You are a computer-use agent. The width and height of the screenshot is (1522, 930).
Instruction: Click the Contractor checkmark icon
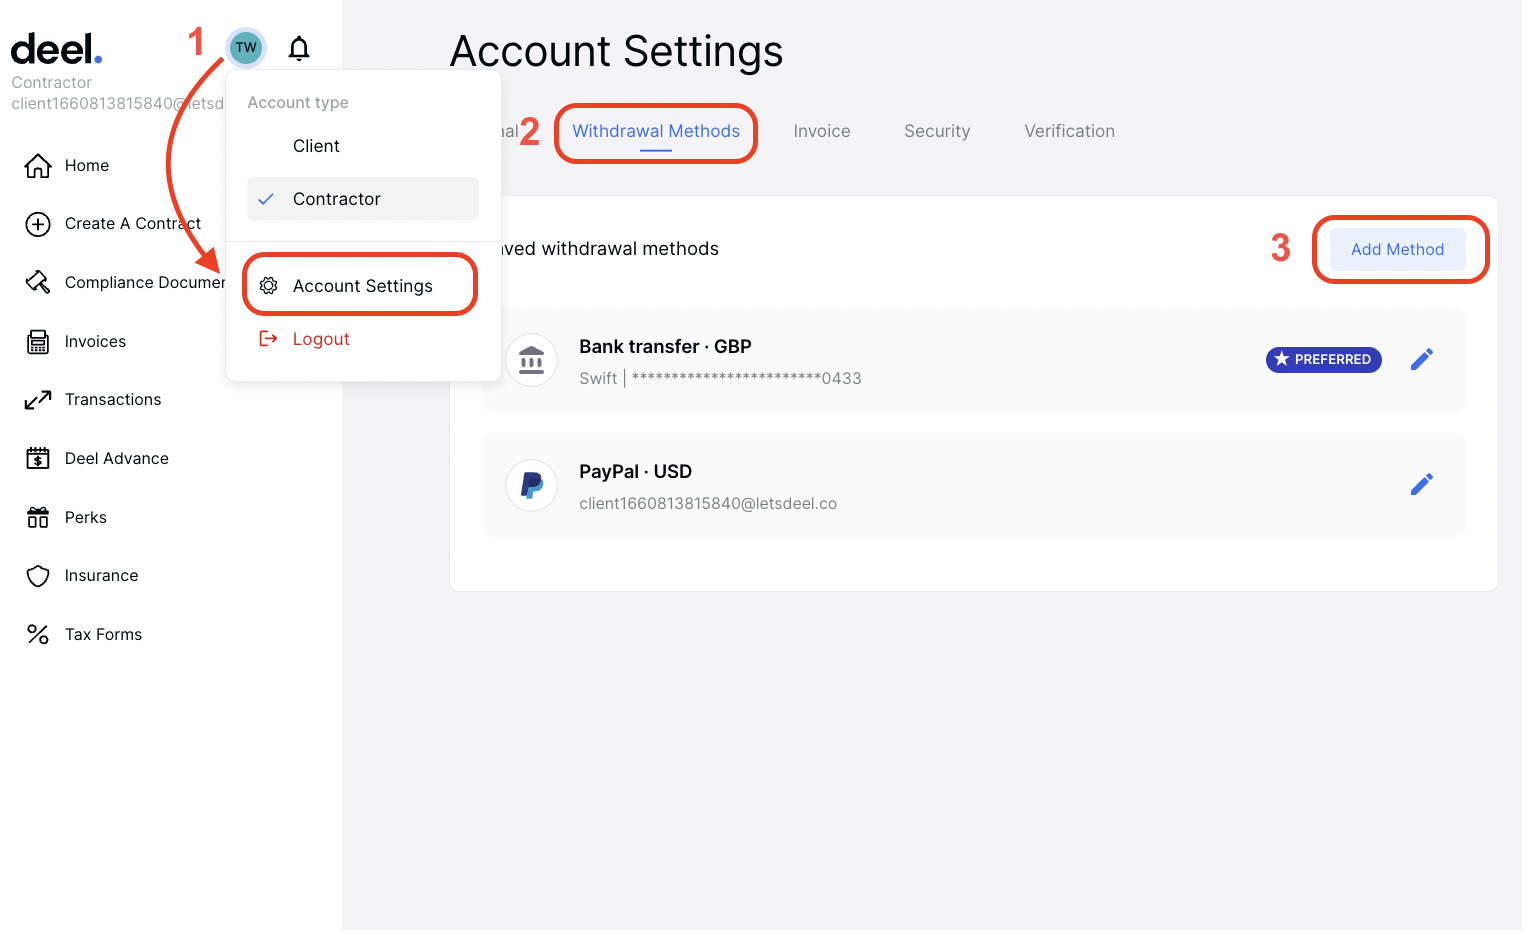[266, 199]
